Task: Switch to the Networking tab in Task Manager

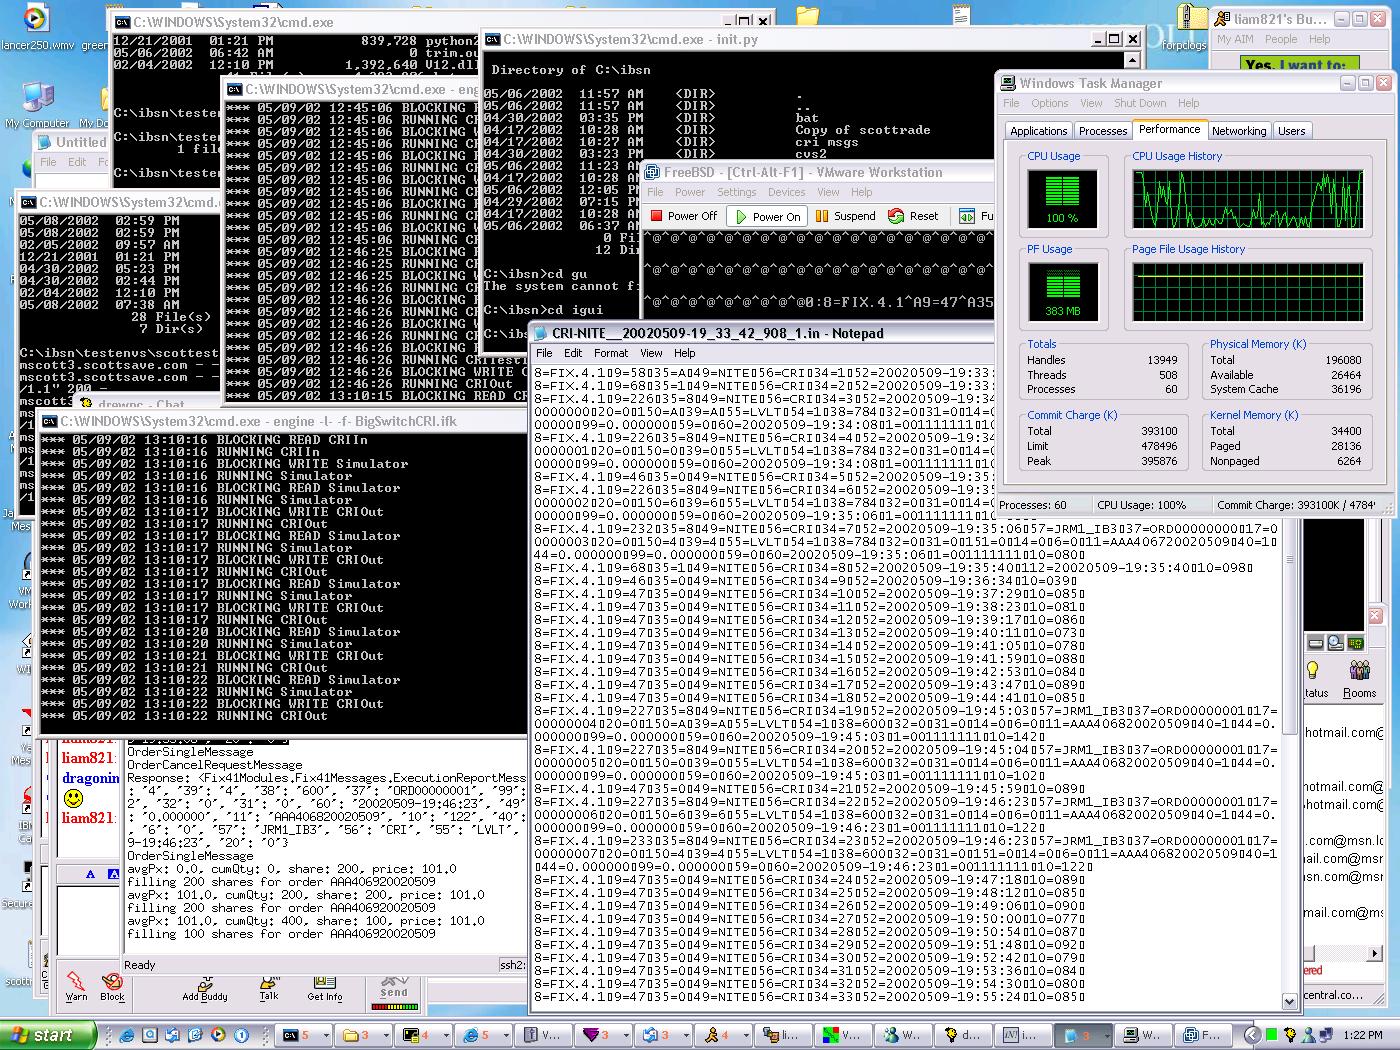Action: [x=1238, y=131]
